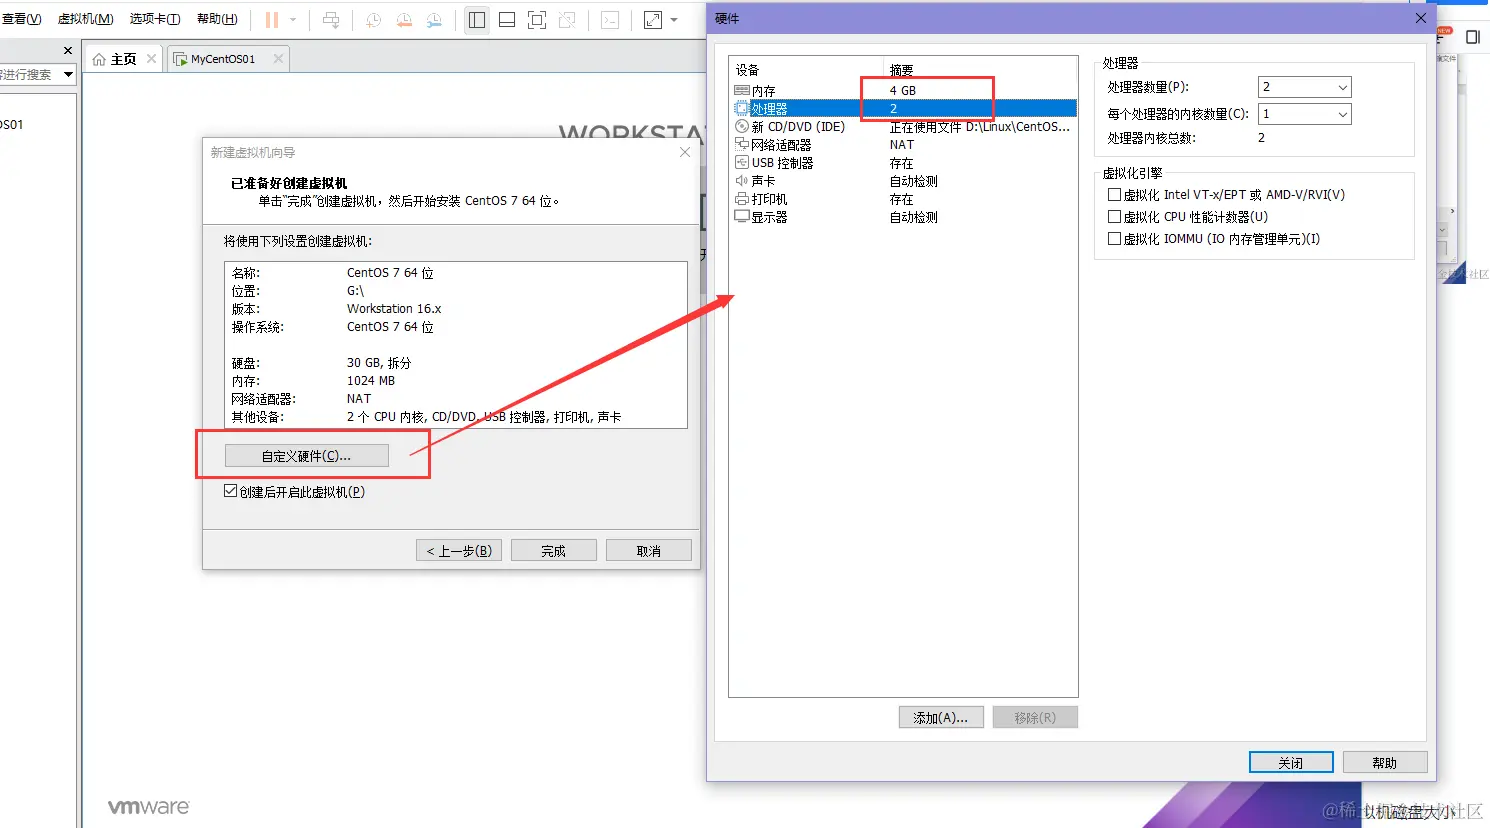Enable 虚拟化 Intel VT-x/EPT 或 AMD-V/RVI
Screen dimensions: 1490x828
click(1114, 195)
